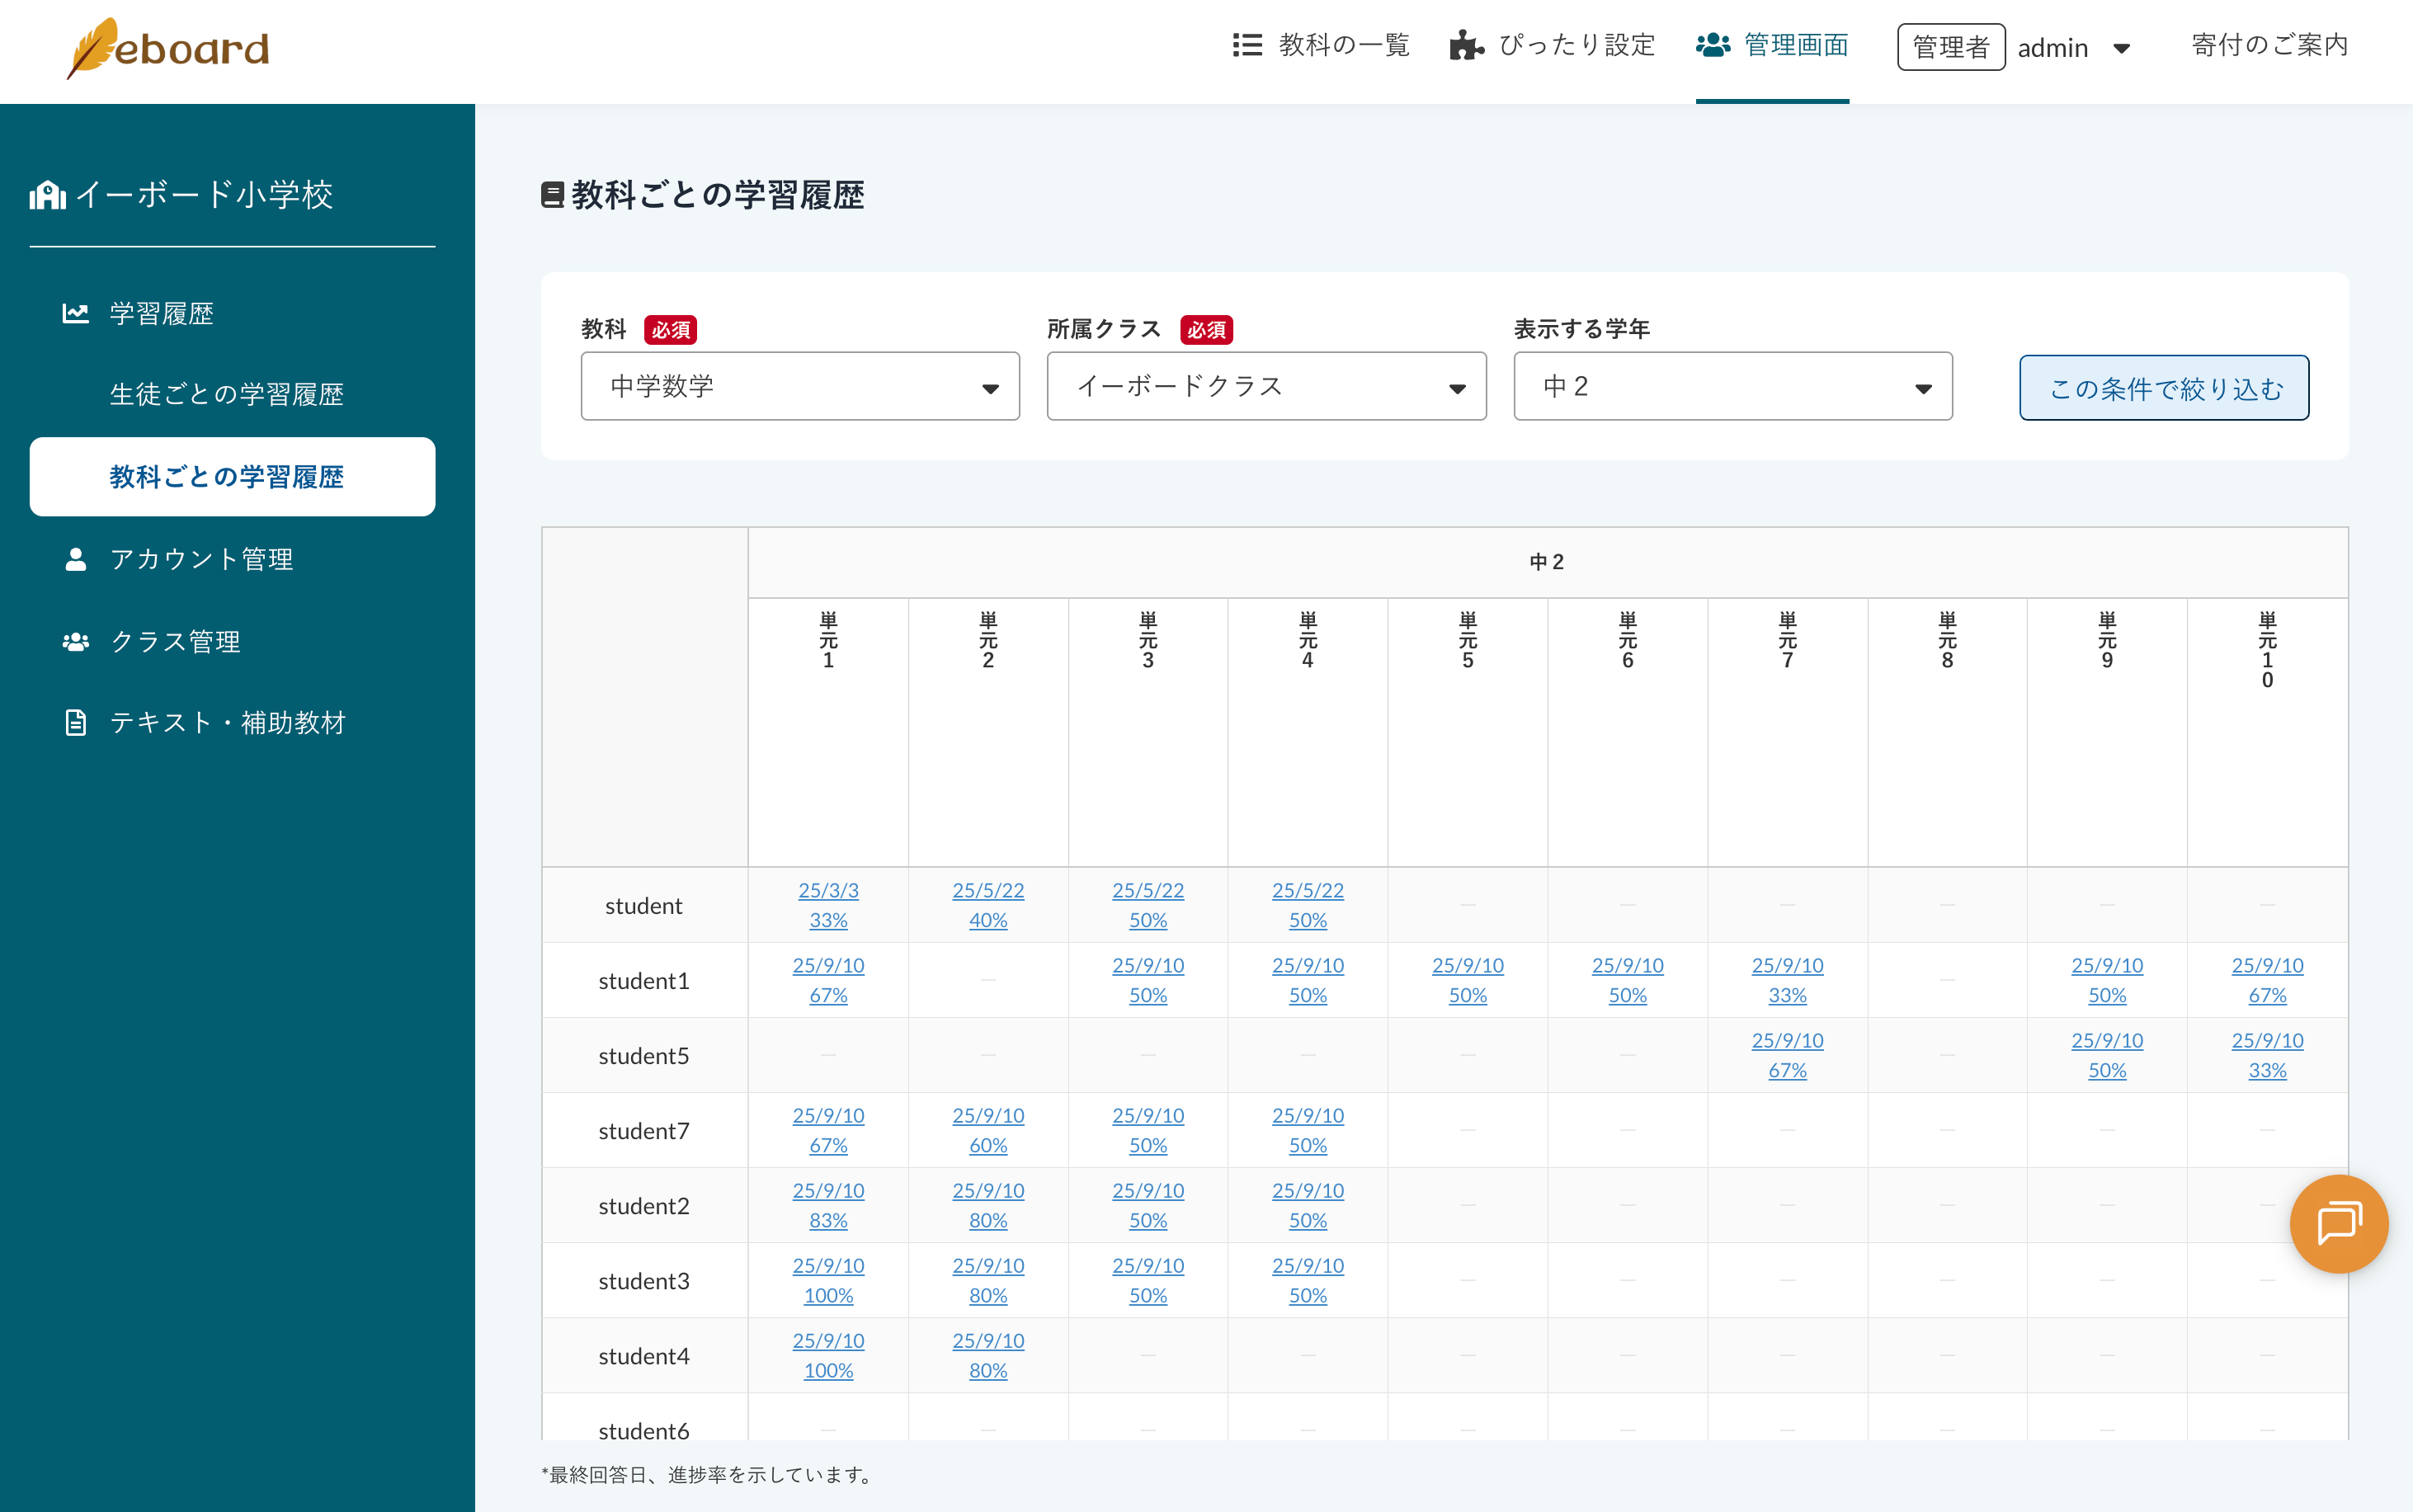
Task: Open アカウント管理 in sidebar
Action: pos(201,559)
